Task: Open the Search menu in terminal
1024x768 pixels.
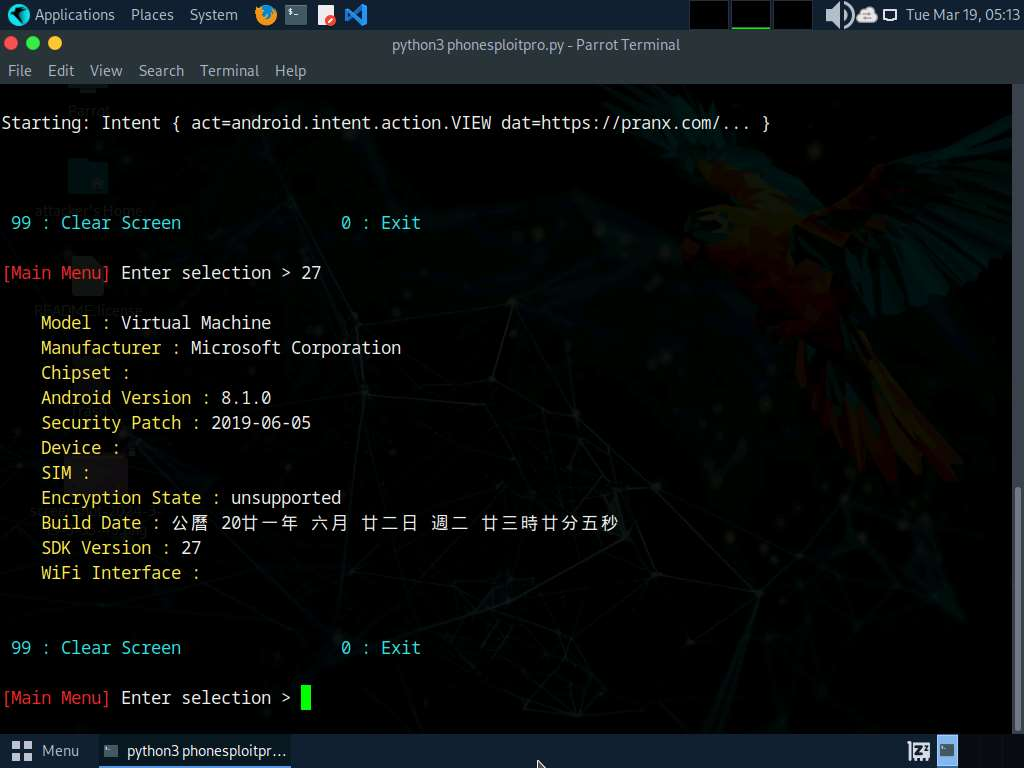Action: [x=161, y=71]
